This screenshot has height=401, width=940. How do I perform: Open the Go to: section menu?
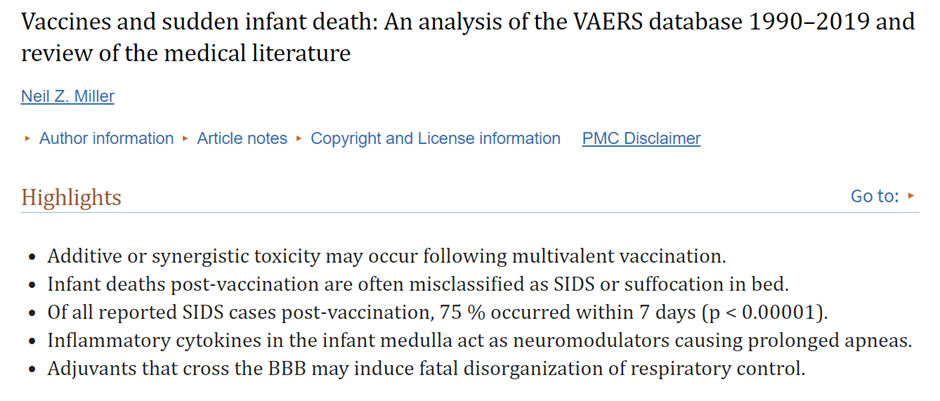coord(875,196)
